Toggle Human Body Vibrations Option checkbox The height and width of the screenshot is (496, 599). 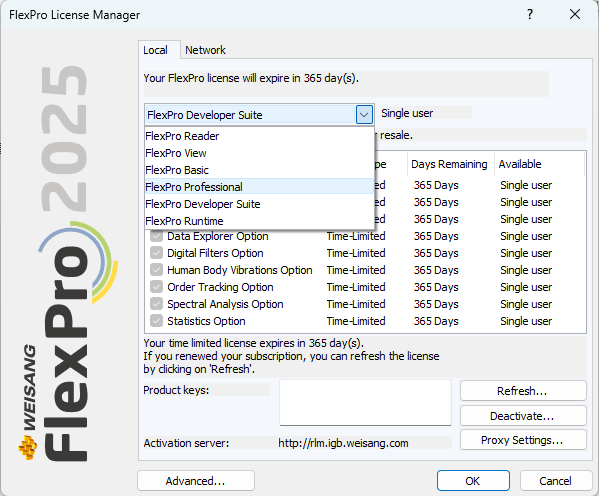click(156, 270)
